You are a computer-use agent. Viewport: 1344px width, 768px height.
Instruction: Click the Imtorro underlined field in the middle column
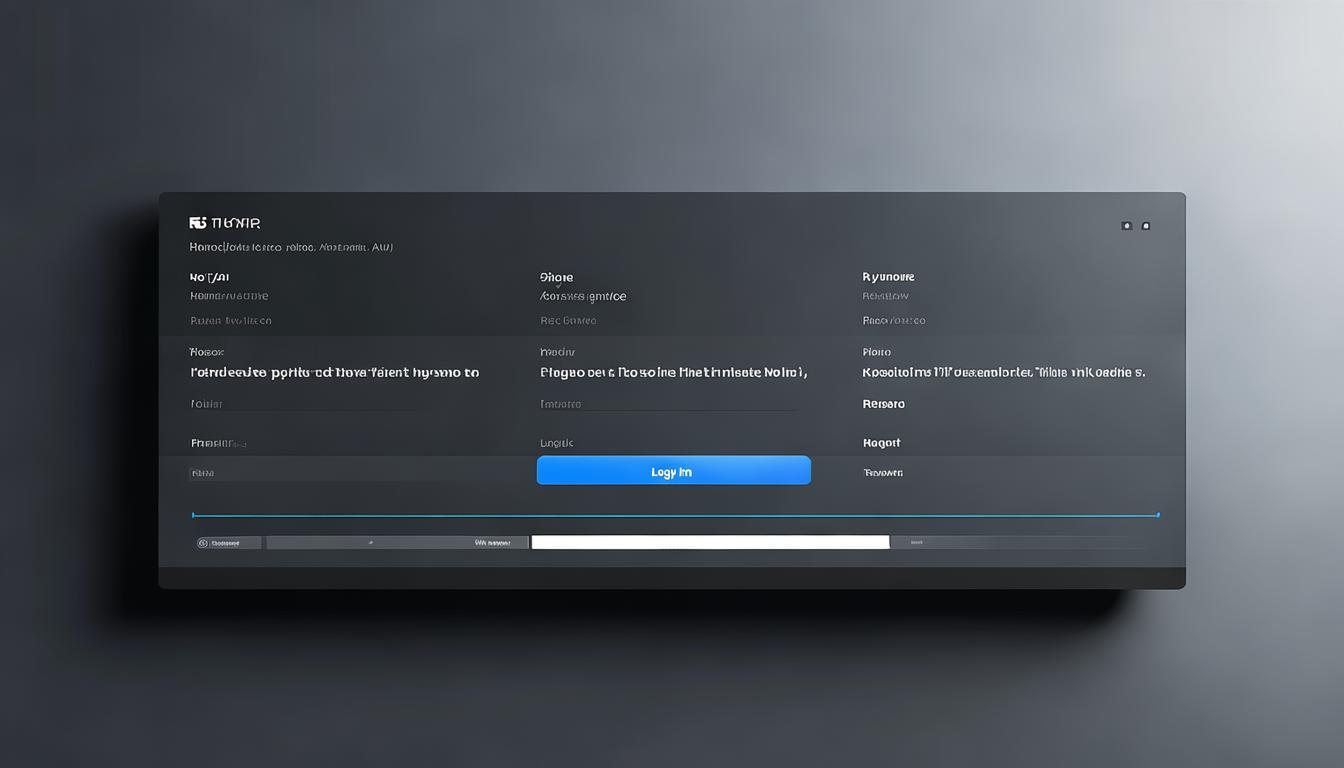click(560, 404)
